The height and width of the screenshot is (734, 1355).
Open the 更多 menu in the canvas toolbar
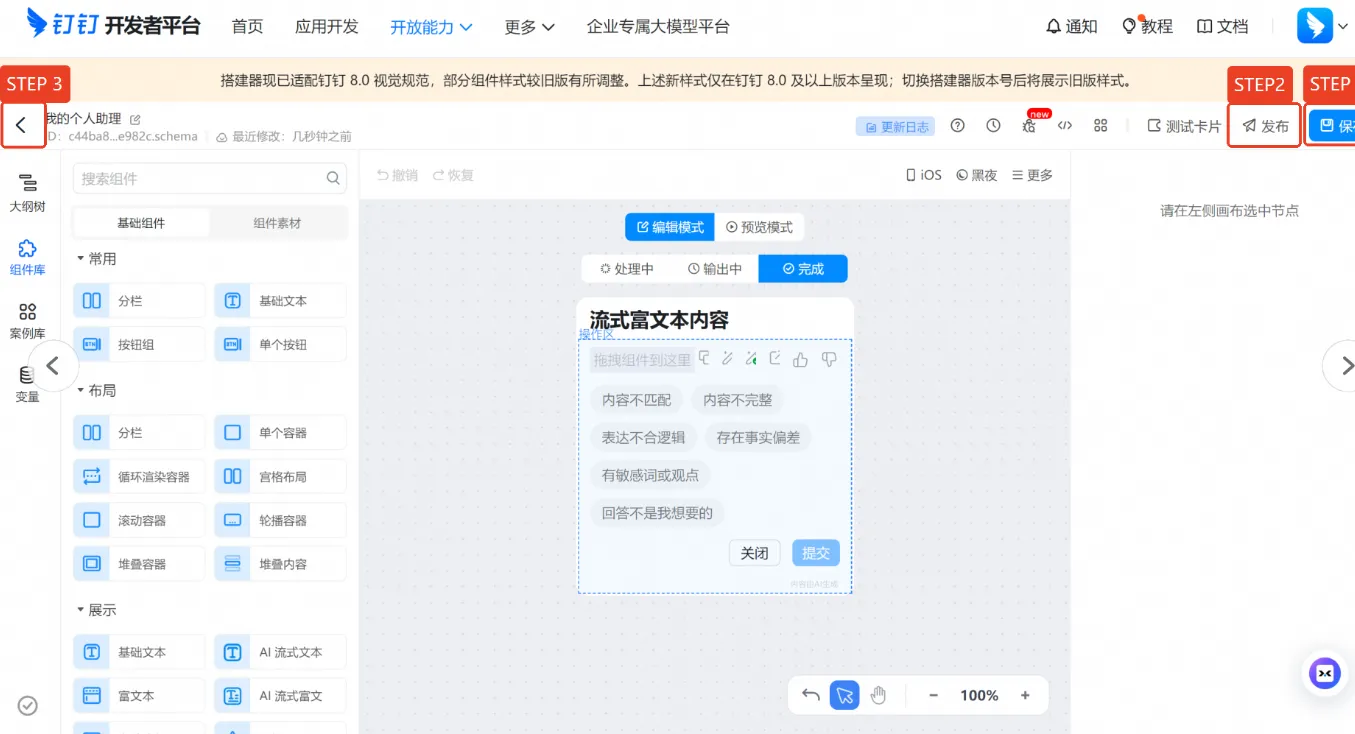pos(1032,175)
